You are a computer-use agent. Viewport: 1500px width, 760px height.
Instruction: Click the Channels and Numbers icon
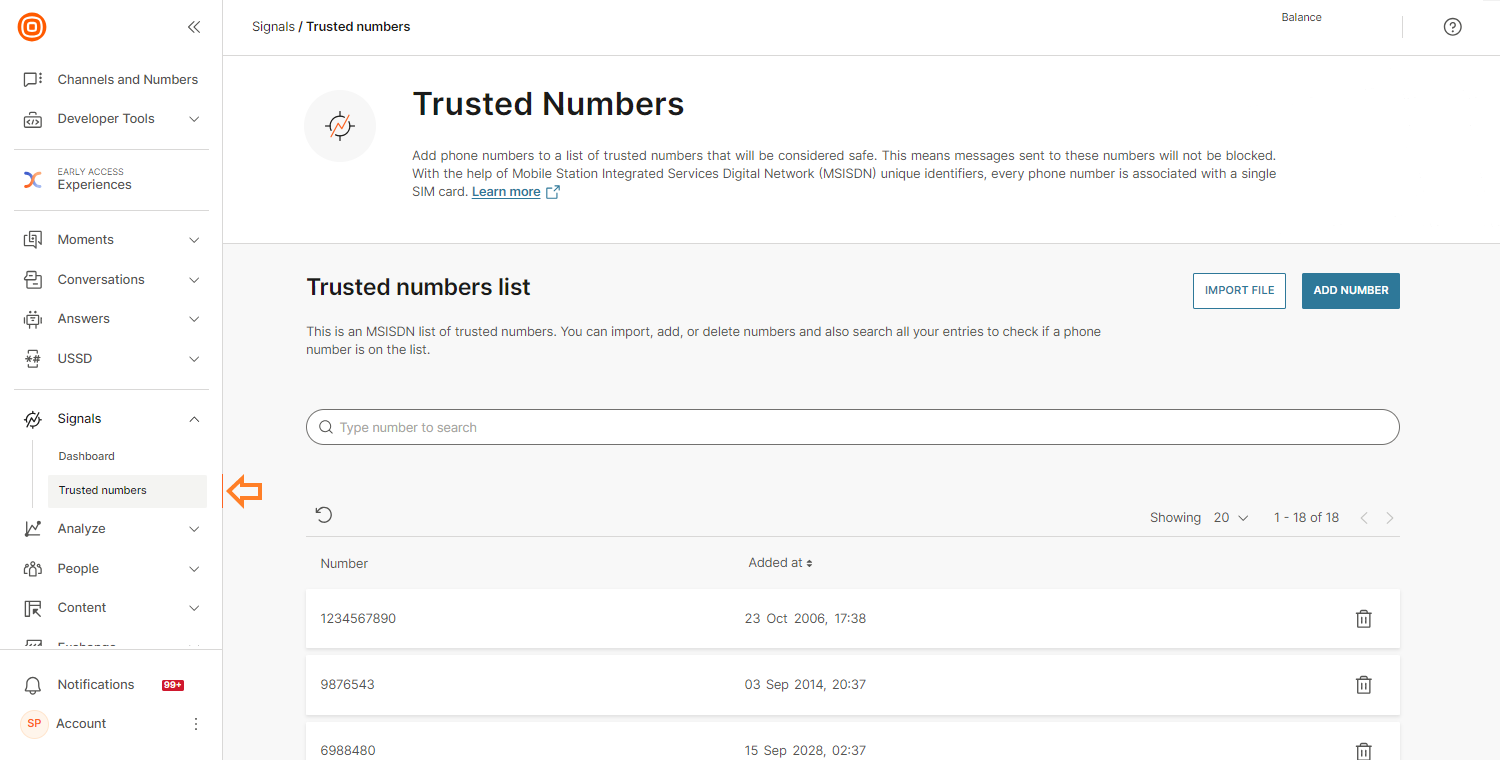tap(33, 80)
